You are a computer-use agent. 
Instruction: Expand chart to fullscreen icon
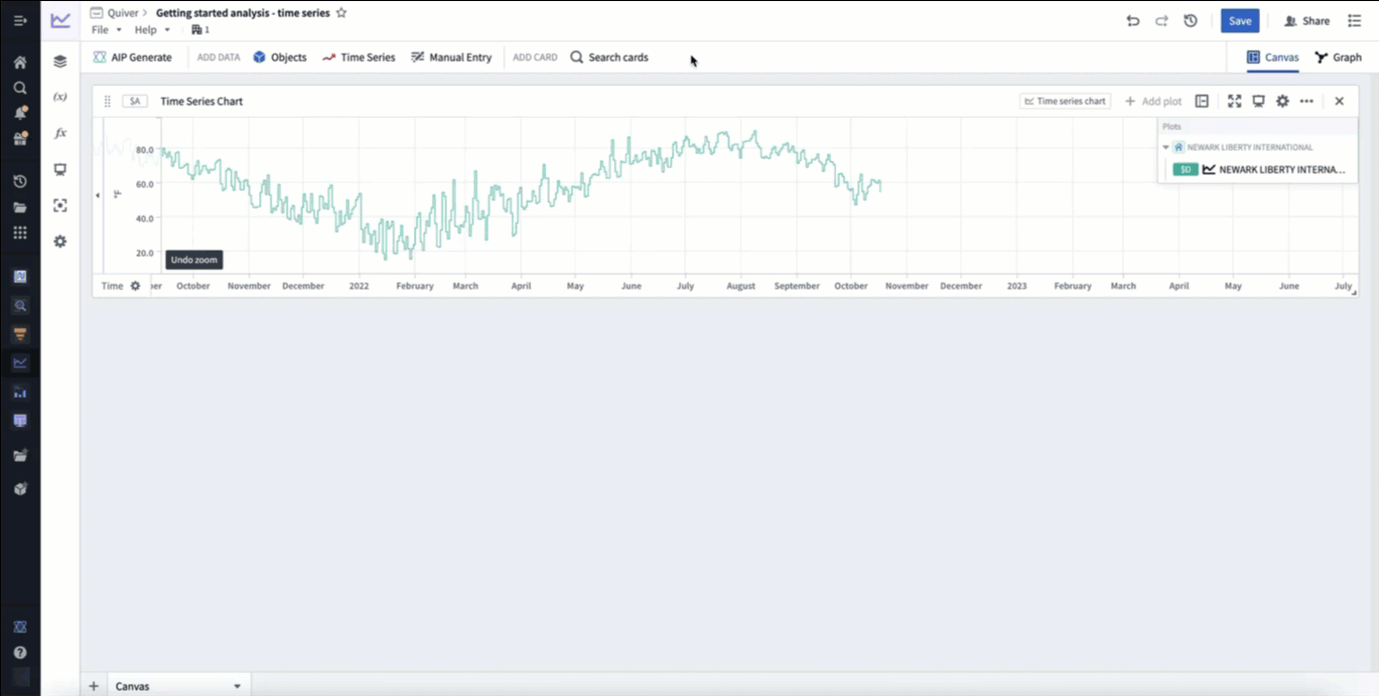pos(1234,101)
